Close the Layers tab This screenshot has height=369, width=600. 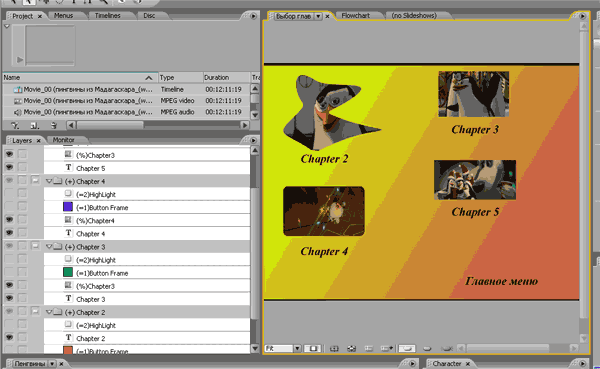[x=39, y=141]
